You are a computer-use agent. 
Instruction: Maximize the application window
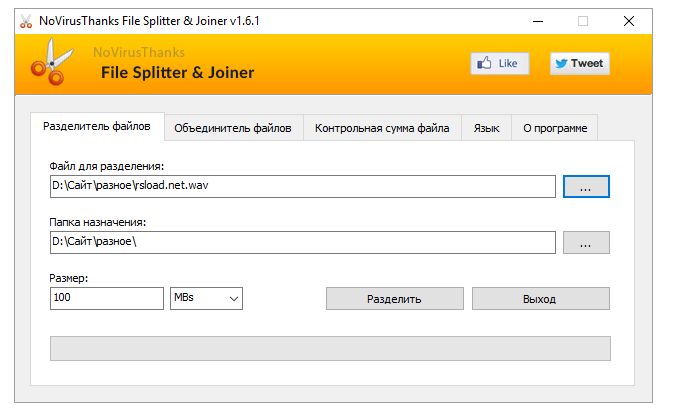point(583,21)
